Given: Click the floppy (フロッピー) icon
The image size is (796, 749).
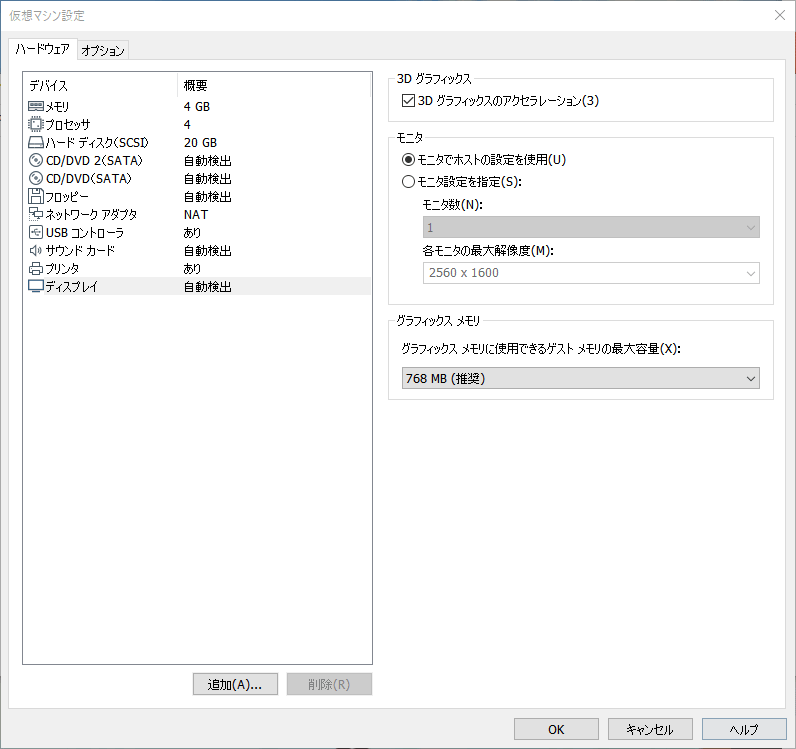Looking at the screenshot, I should [x=36, y=196].
